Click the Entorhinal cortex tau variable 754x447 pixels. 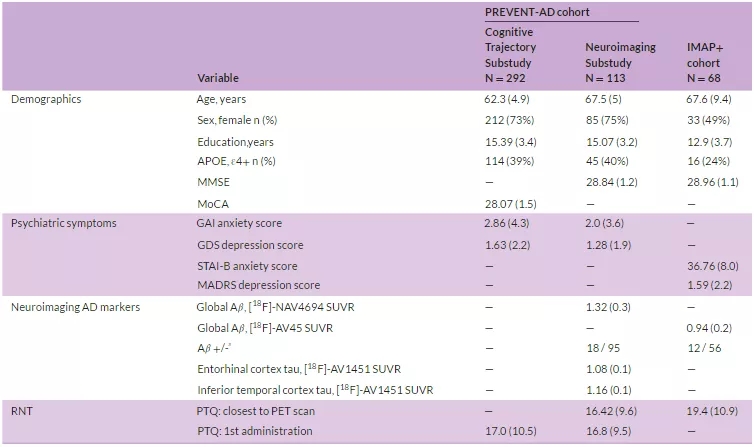click(299, 369)
